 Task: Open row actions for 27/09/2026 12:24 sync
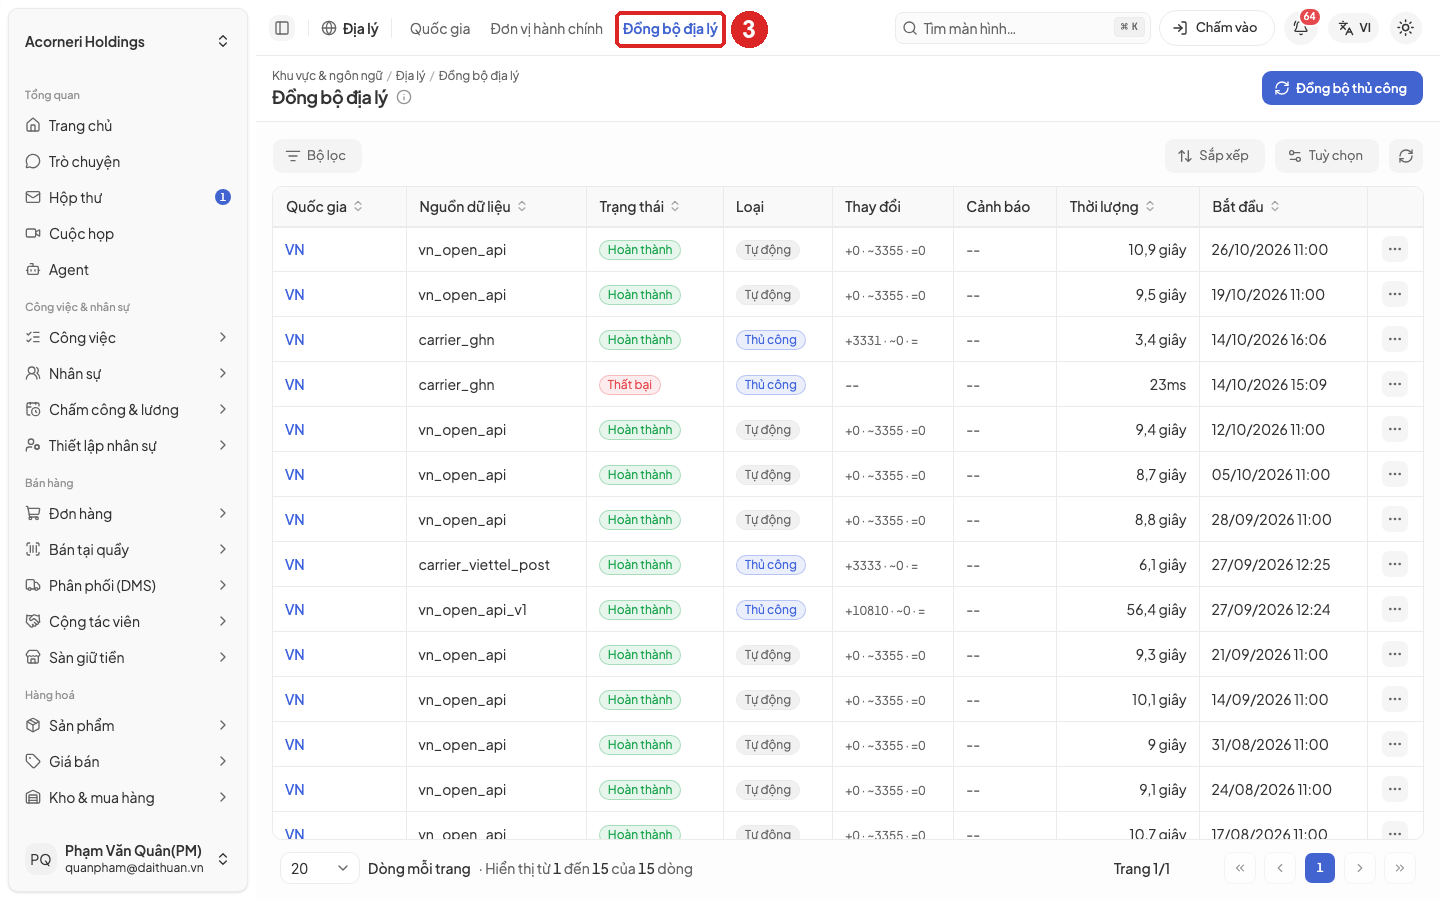tap(1395, 609)
